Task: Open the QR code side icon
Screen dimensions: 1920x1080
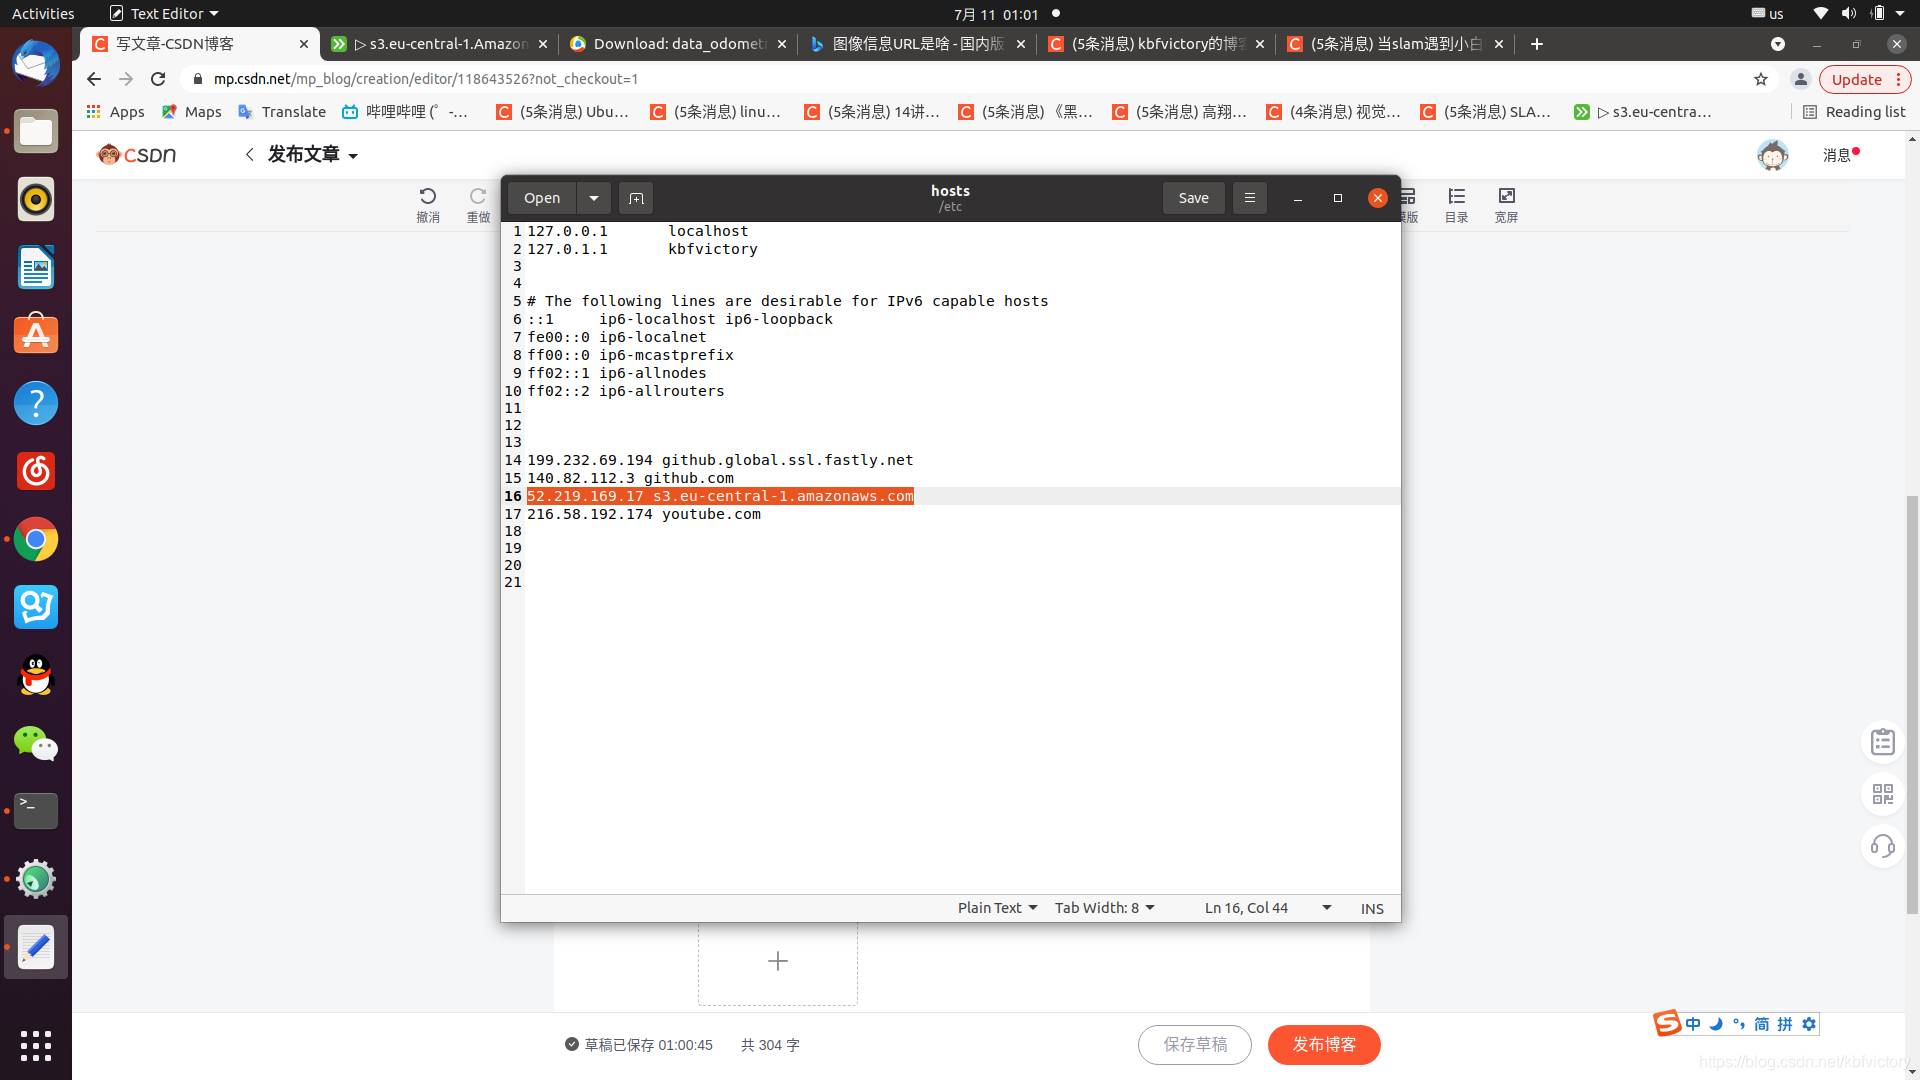Action: click(1882, 794)
